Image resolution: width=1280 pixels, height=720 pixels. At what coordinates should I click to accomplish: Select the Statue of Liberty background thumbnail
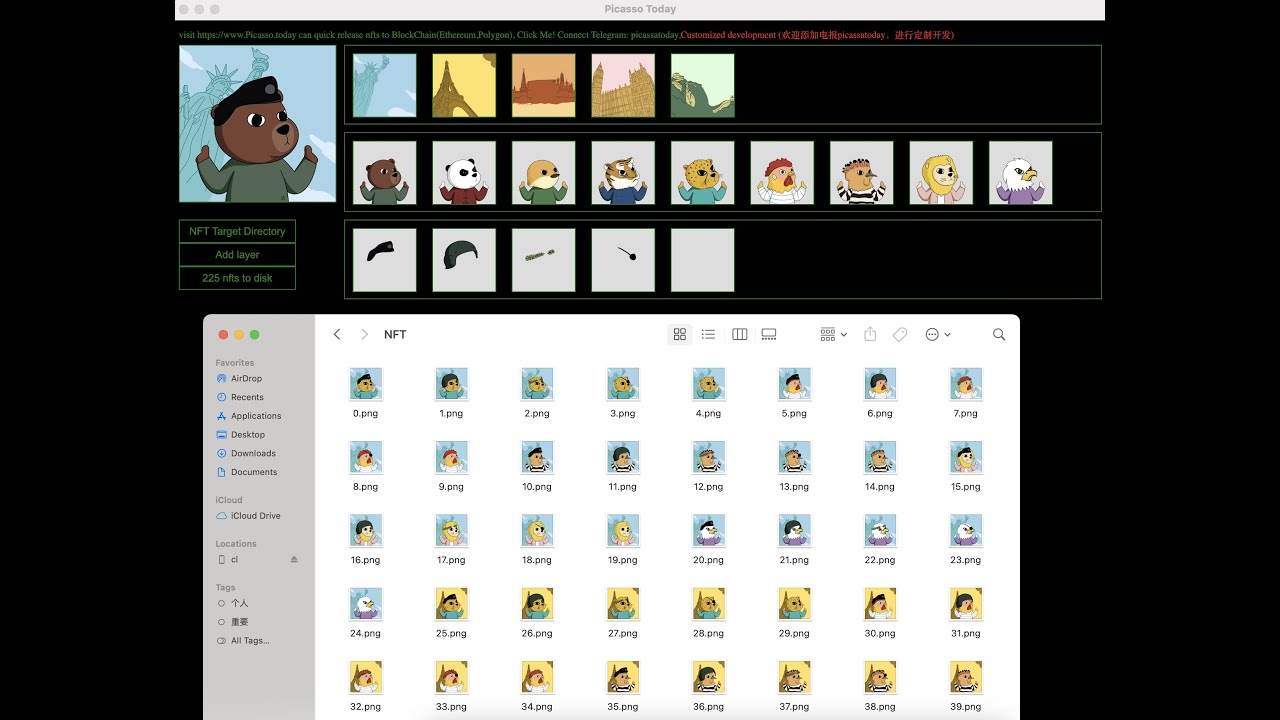384,85
